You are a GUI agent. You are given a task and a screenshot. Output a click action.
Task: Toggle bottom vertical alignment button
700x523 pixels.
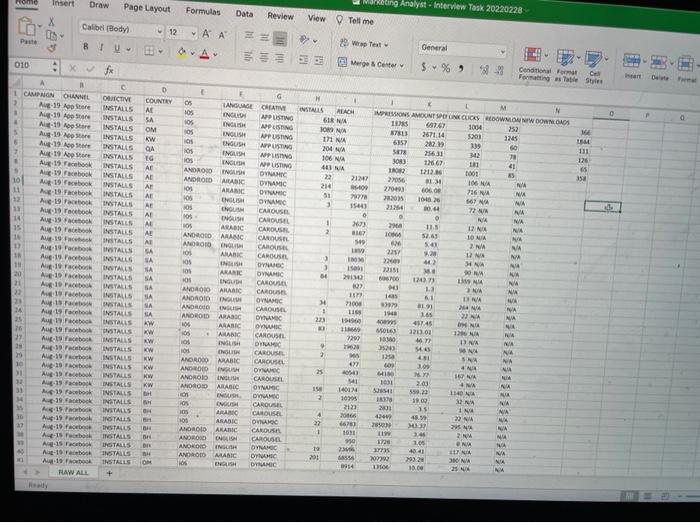280,39
